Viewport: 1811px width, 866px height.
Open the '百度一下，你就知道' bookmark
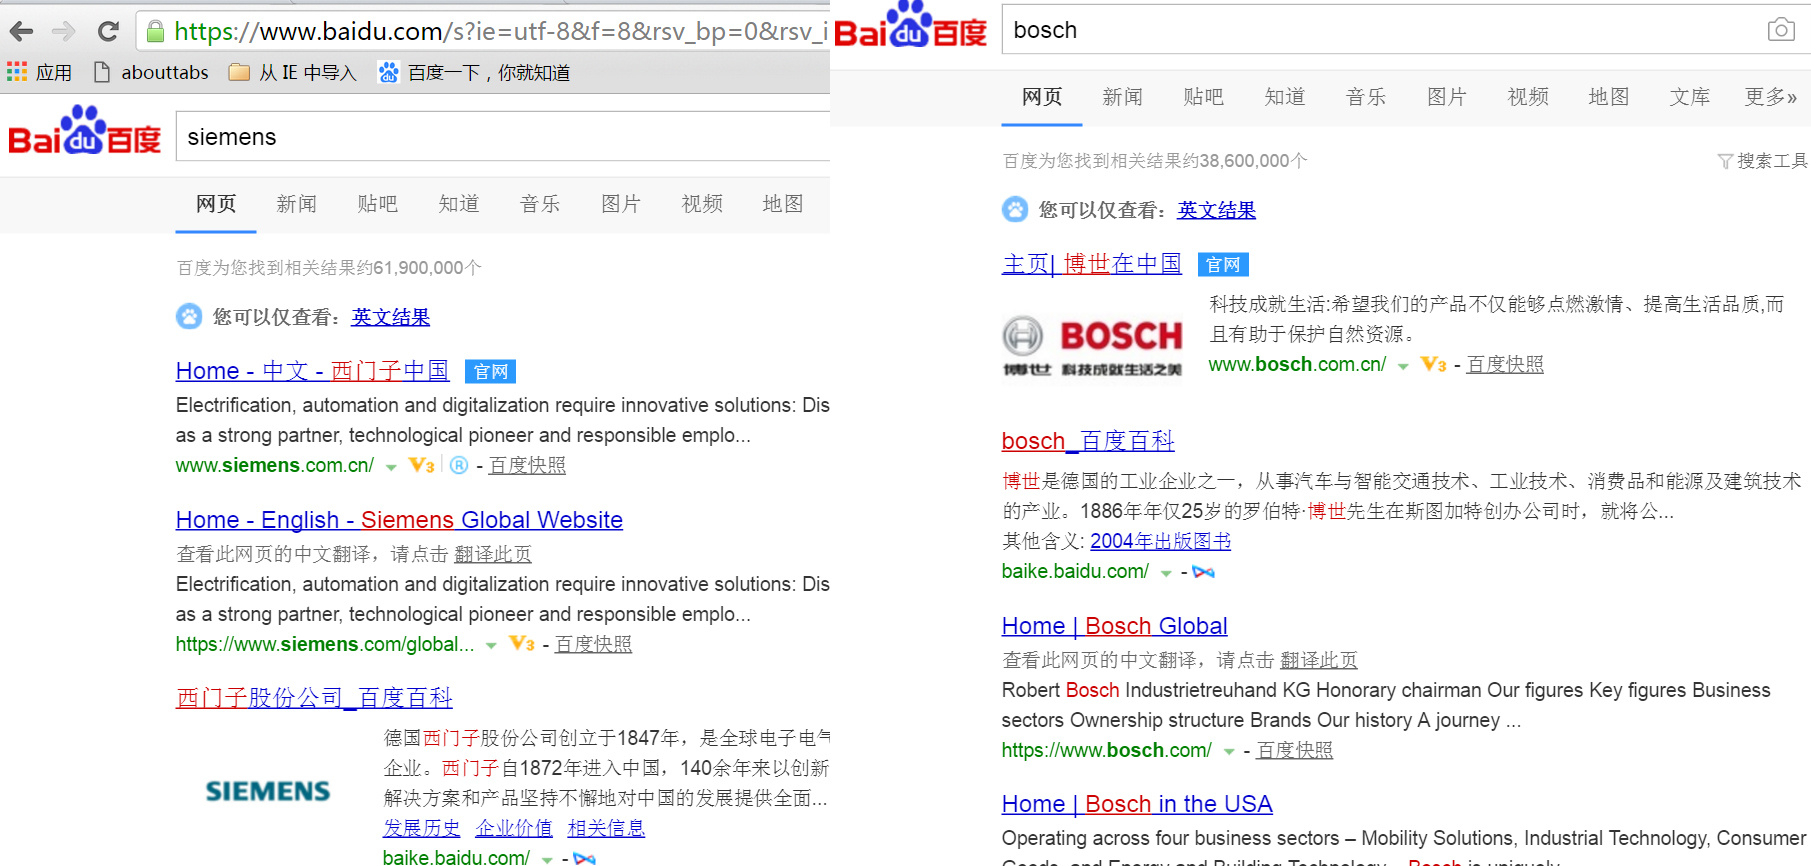click(474, 72)
